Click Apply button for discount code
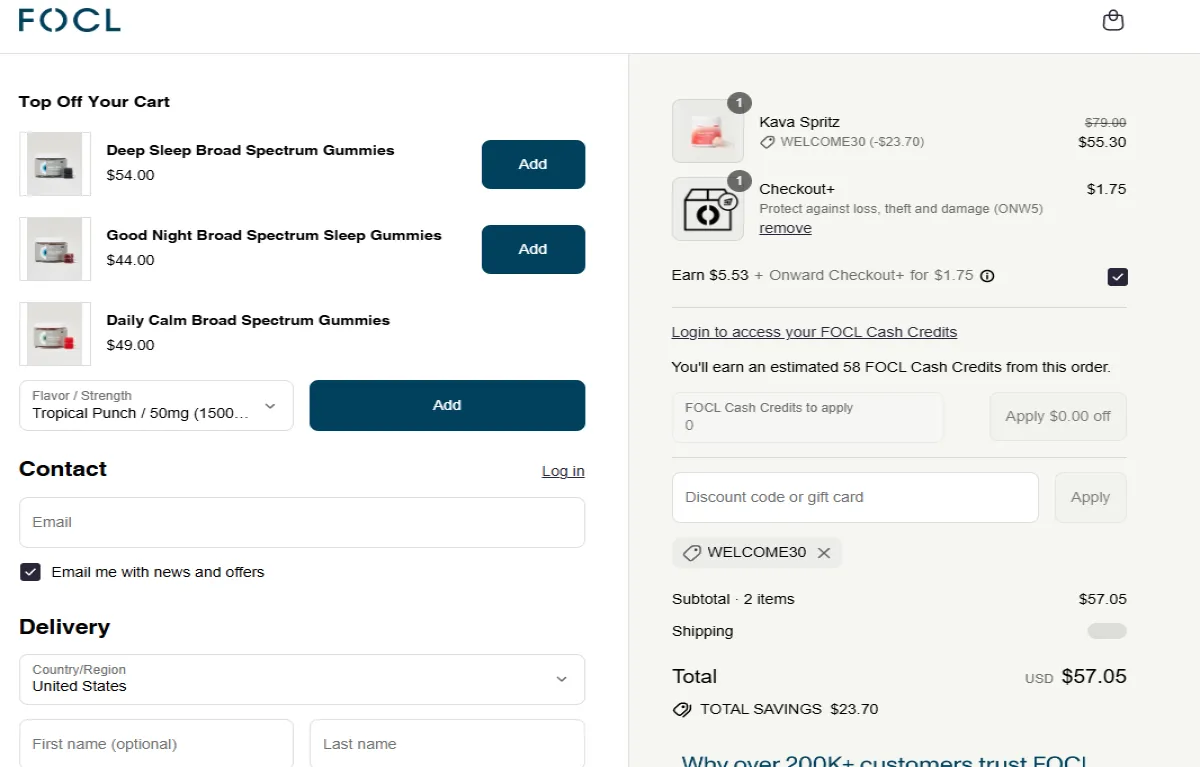 coord(1090,497)
